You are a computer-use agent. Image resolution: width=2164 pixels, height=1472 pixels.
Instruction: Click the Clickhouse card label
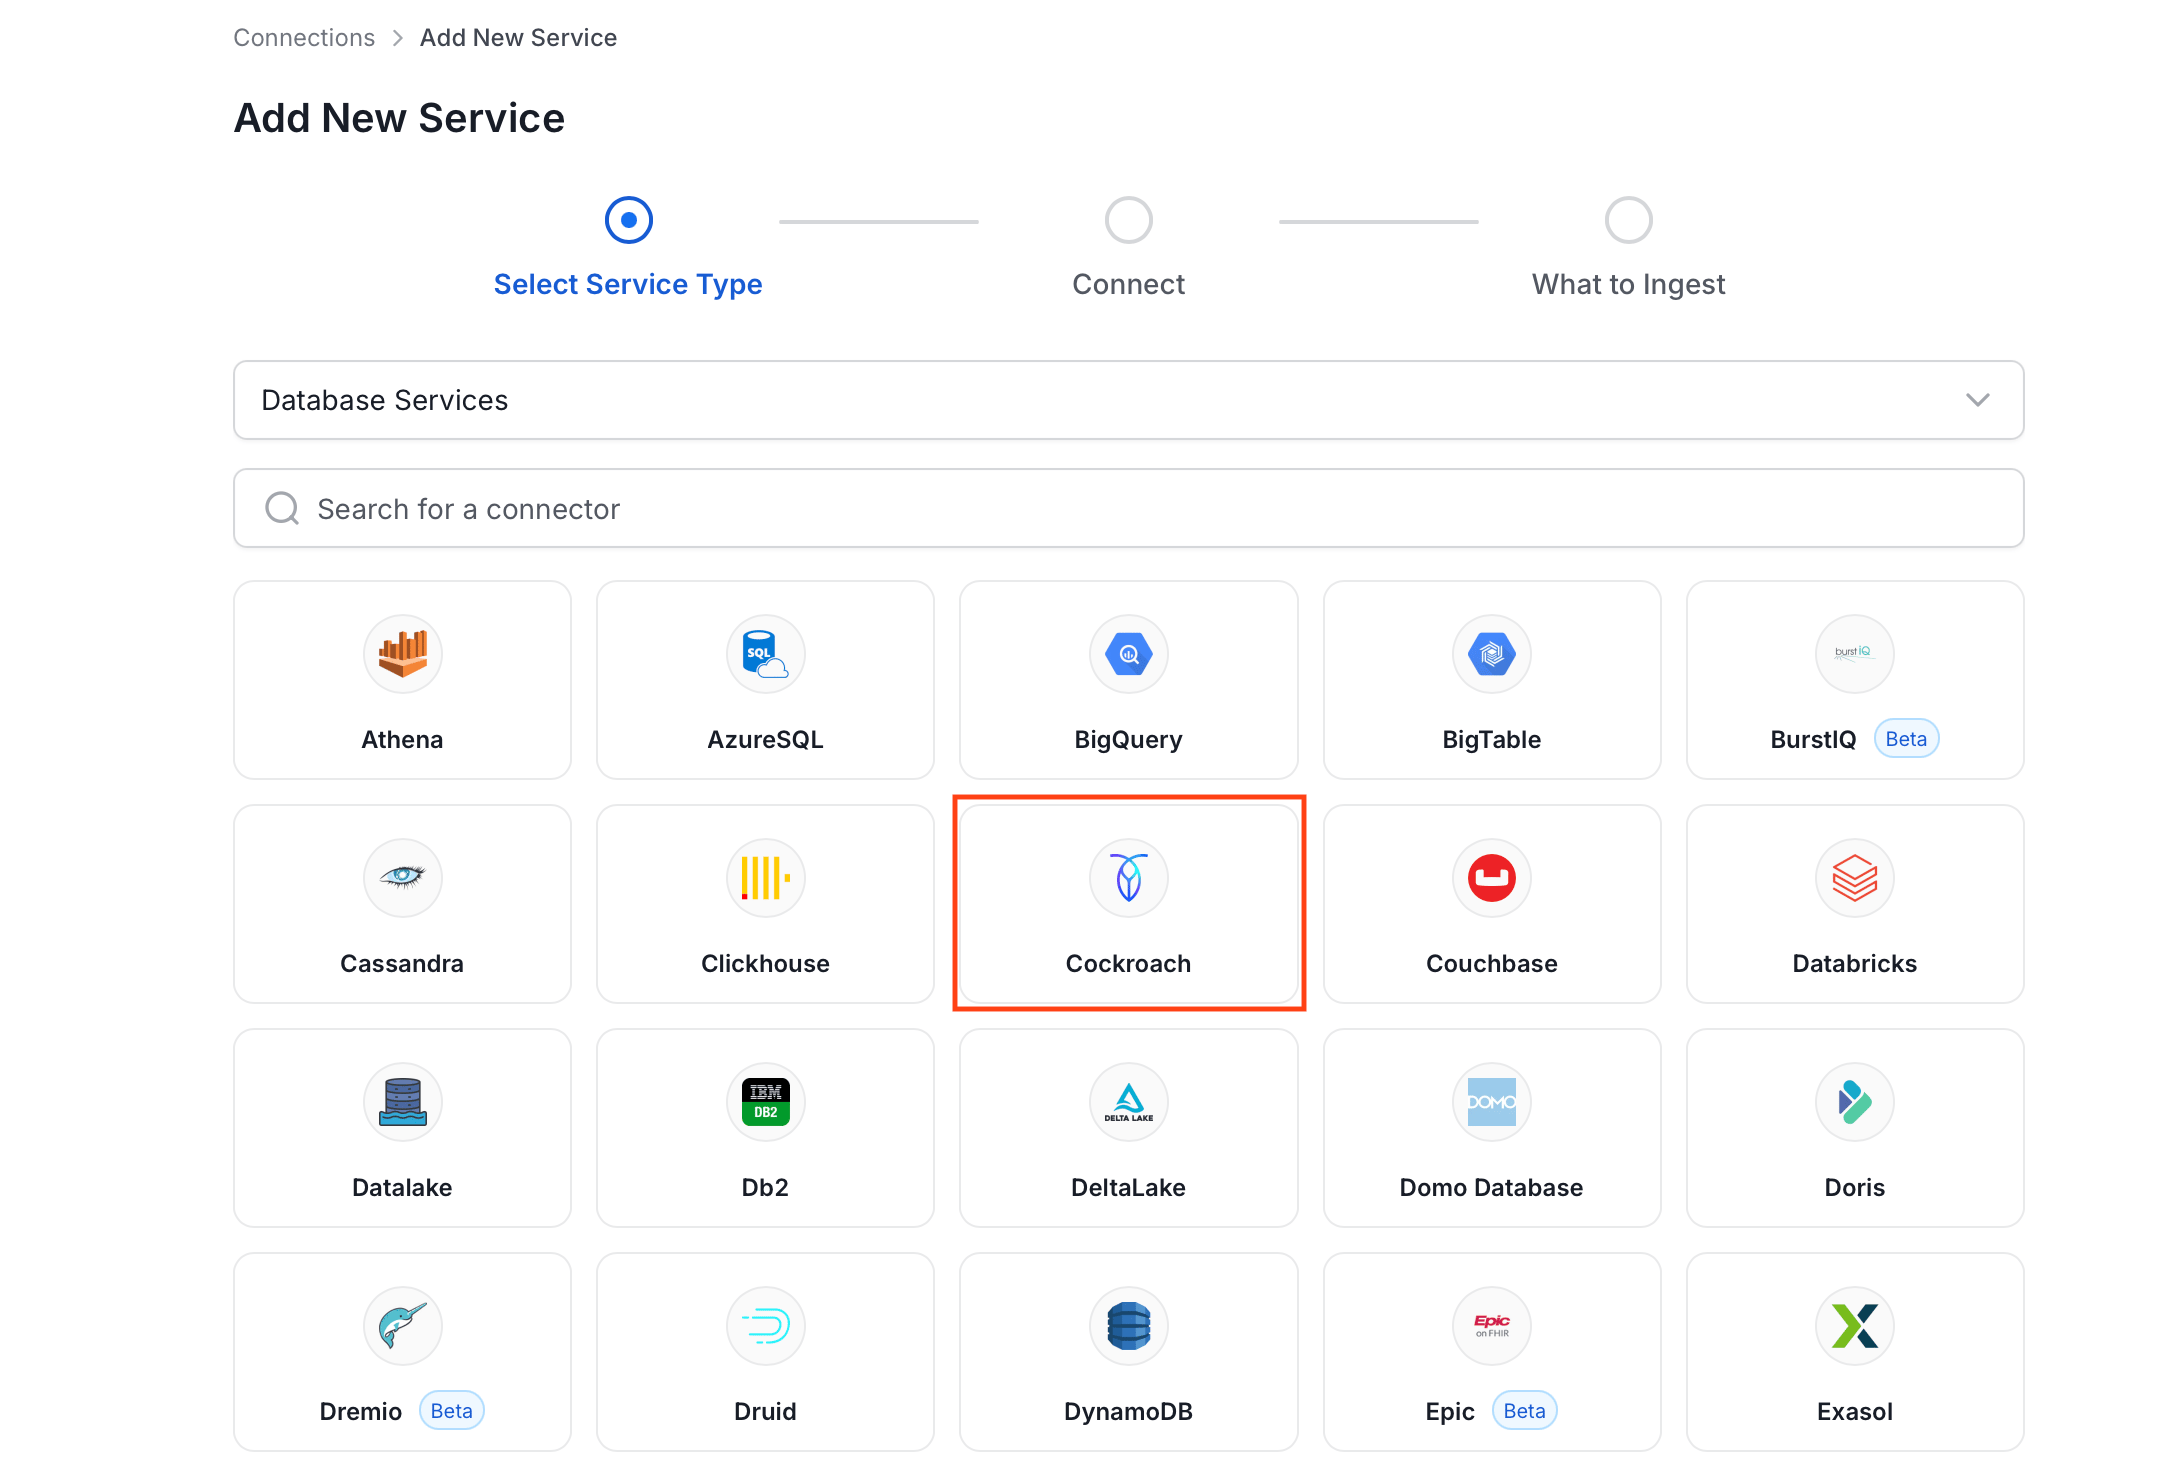point(765,963)
